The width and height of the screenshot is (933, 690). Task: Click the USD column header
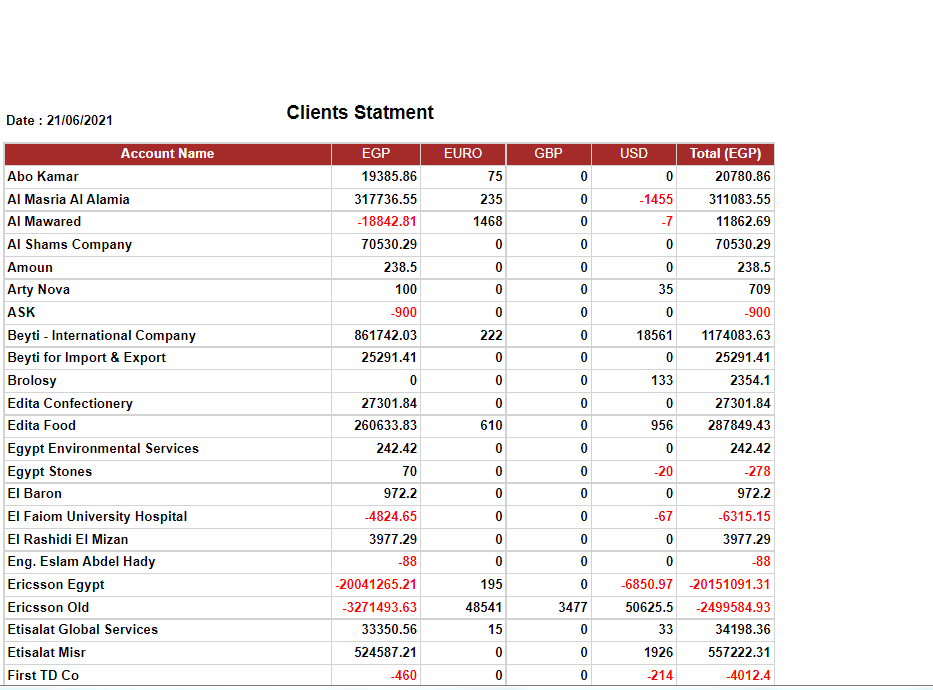634,153
